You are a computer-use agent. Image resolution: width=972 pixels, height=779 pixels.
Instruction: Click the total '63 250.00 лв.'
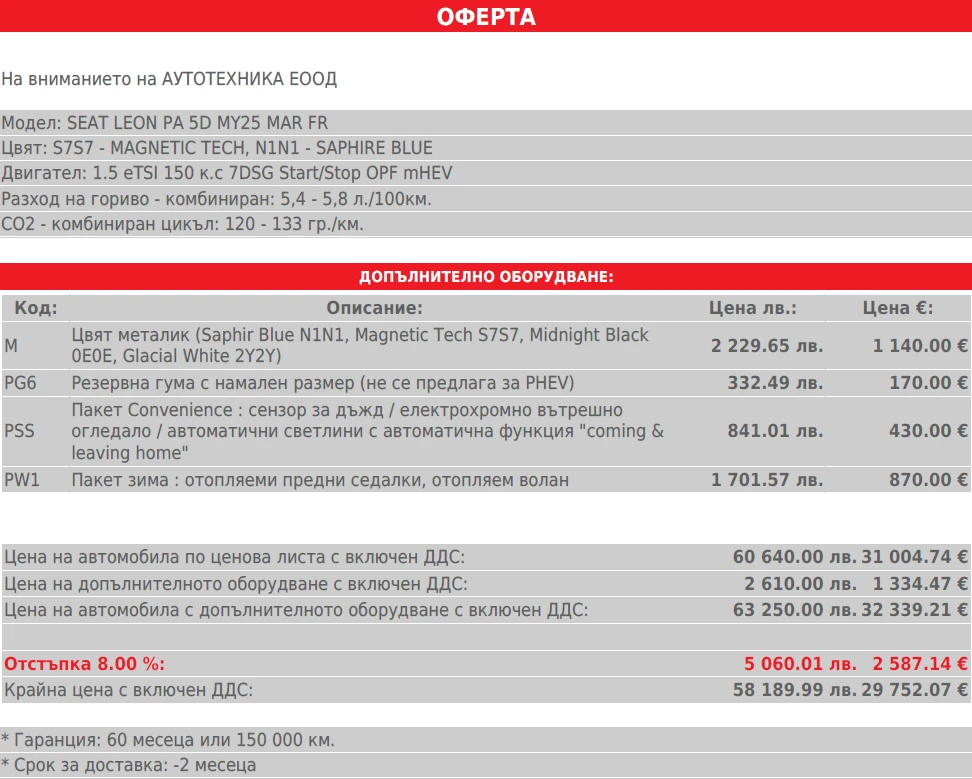[795, 610]
